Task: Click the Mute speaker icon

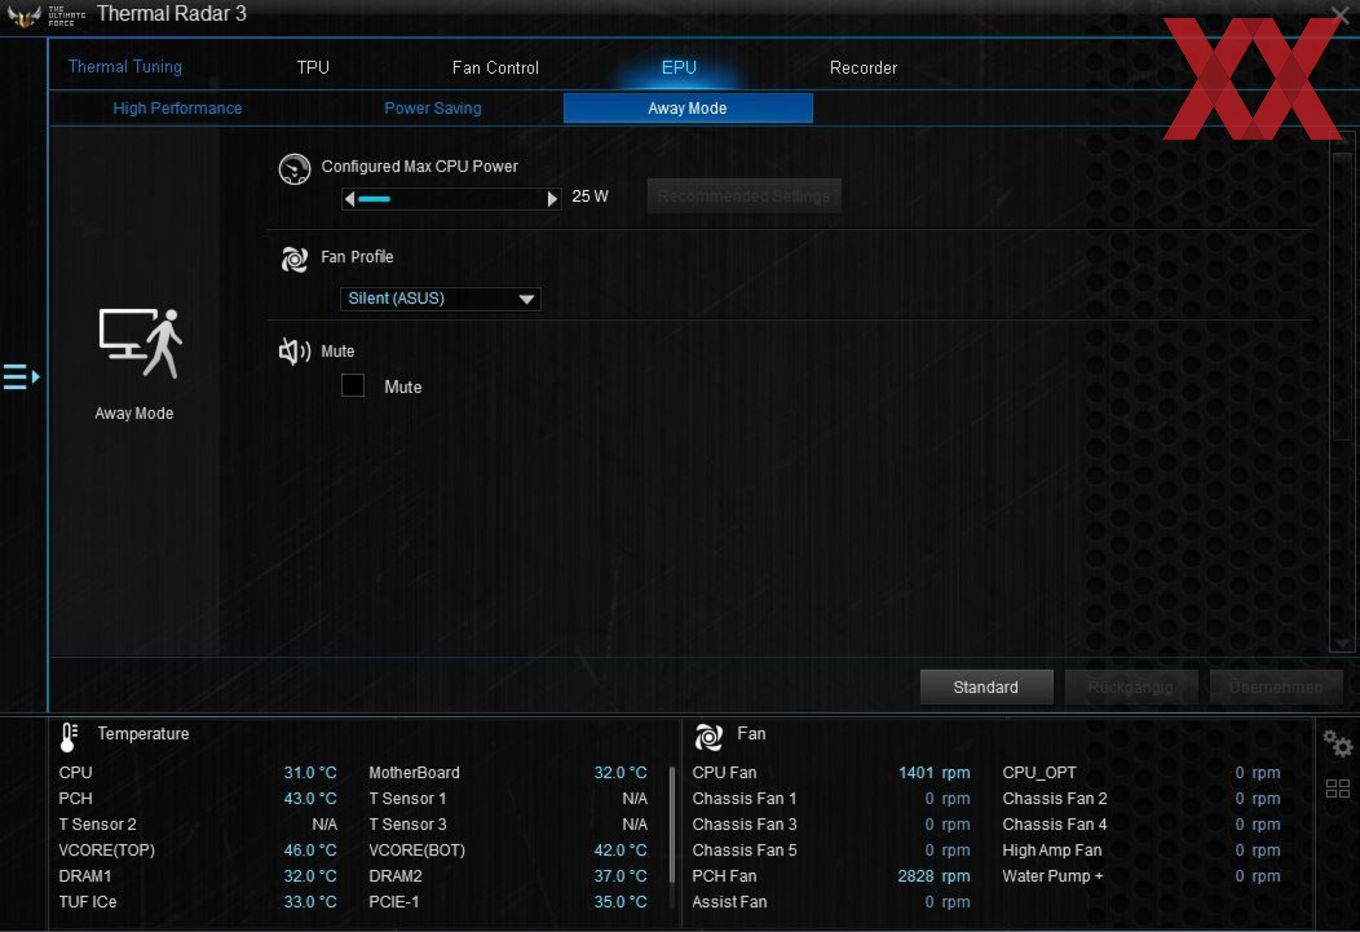Action: [x=294, y=351]
